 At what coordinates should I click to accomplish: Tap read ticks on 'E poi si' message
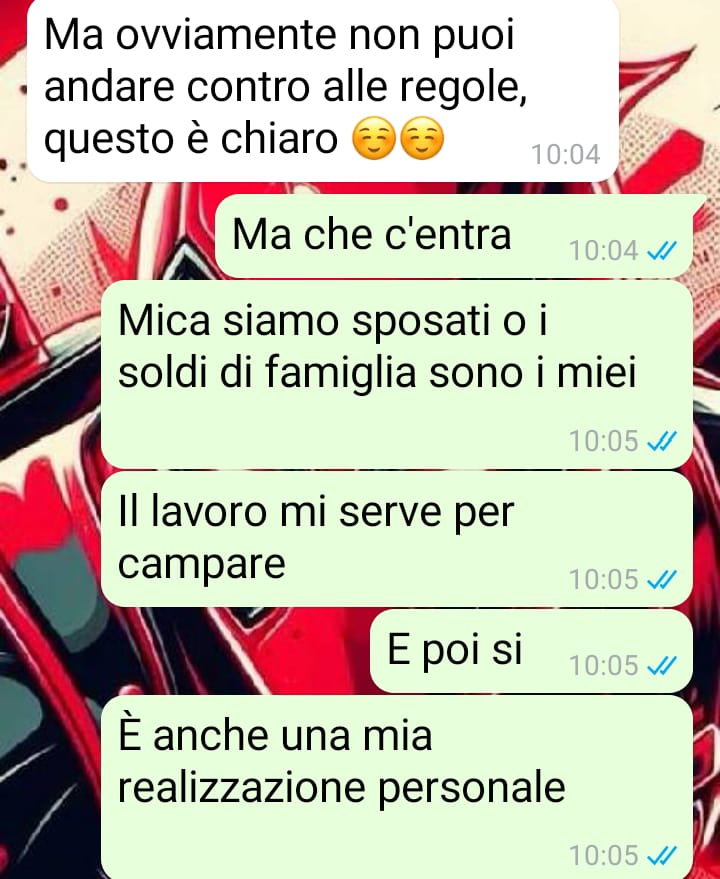662,666
